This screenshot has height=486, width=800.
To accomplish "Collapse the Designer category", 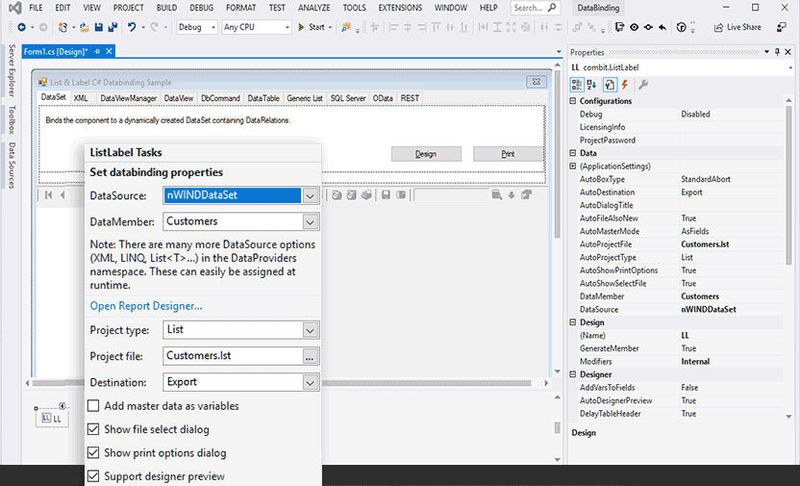I will point(572,374).
